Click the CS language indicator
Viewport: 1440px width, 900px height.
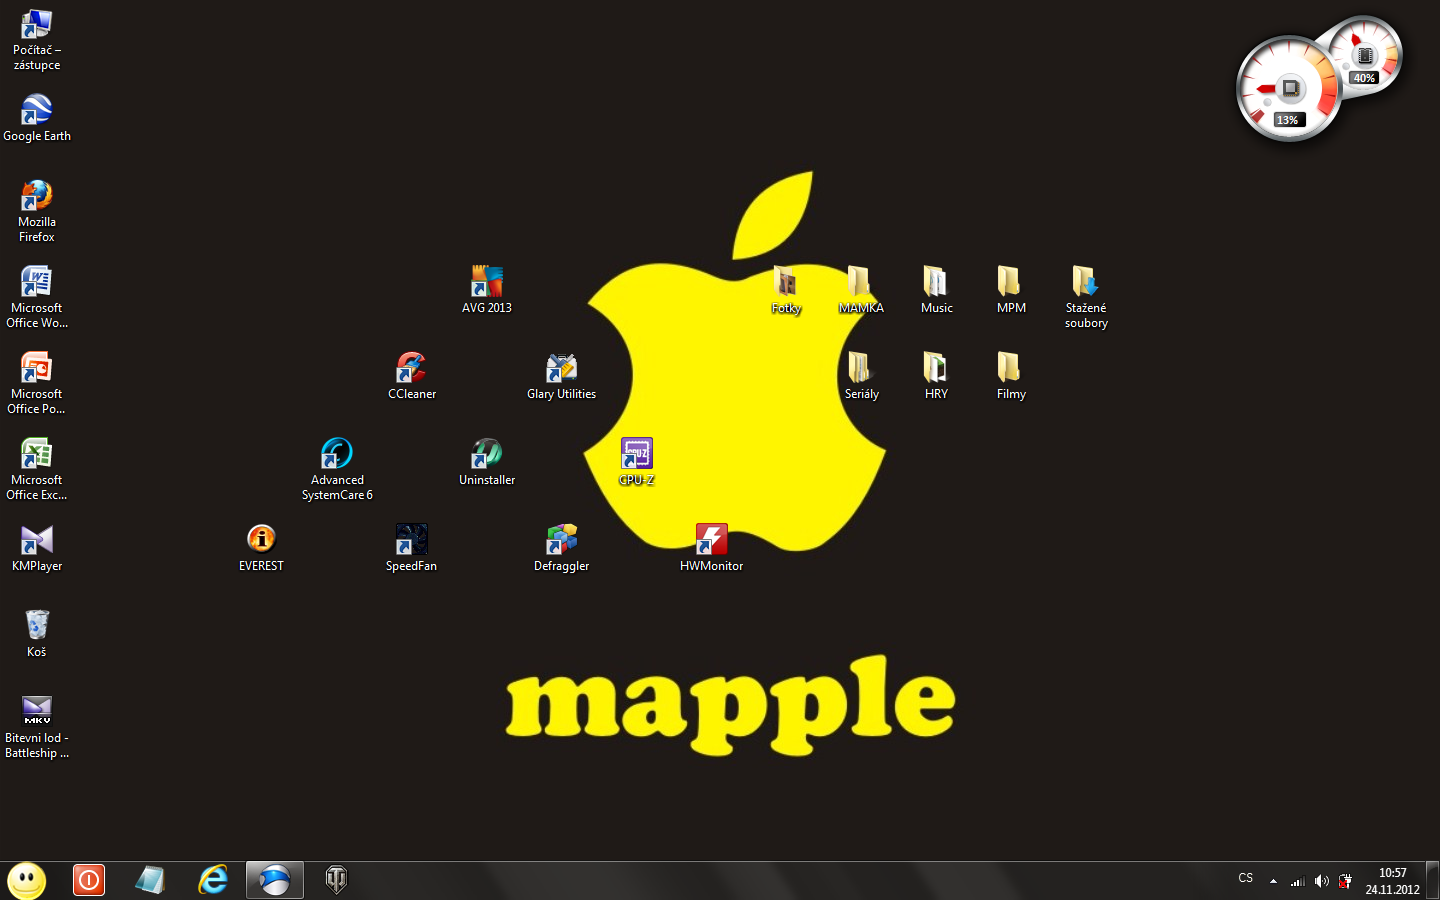point(1246,879)
